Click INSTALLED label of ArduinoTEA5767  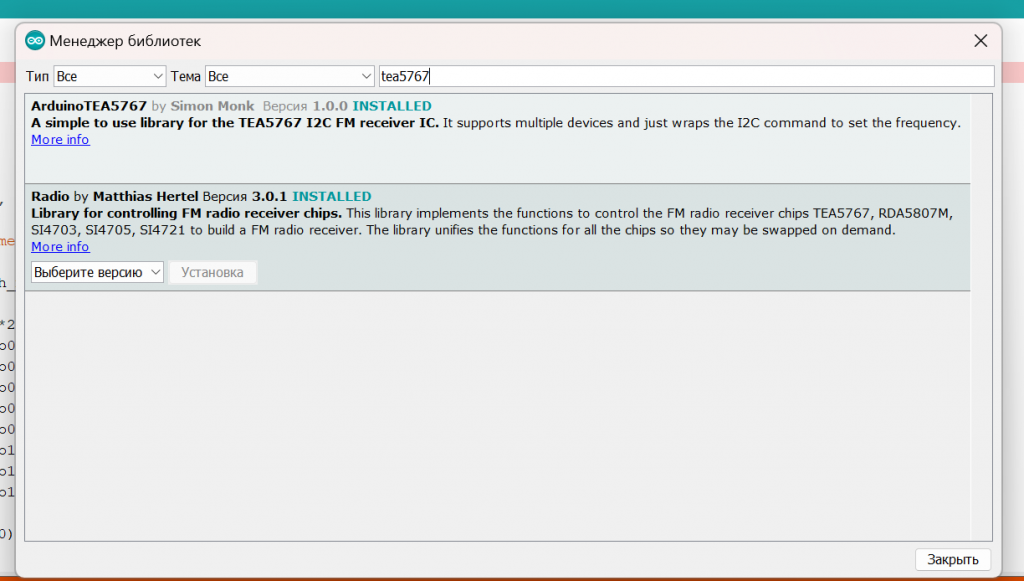[392, 106]
